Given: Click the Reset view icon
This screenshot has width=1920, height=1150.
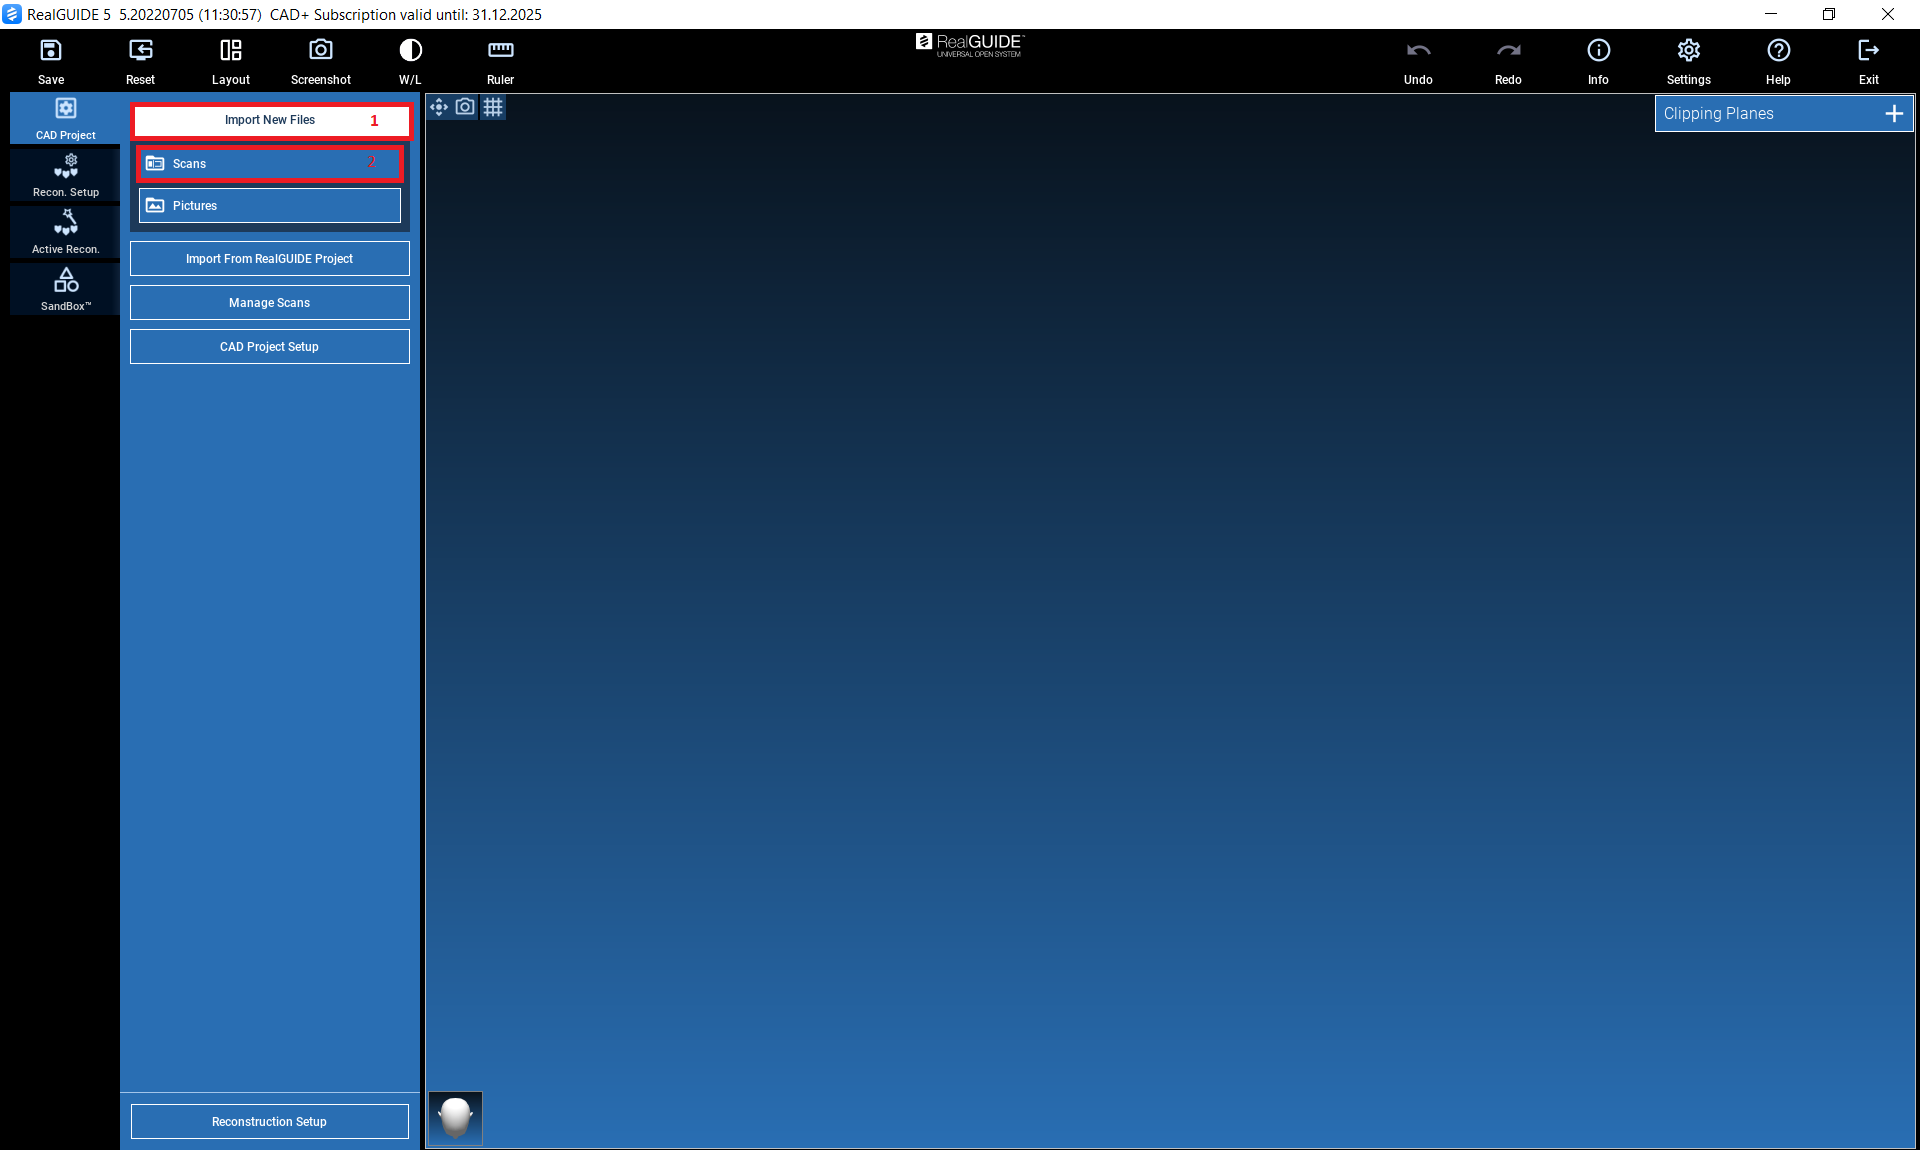Looking at the screenshot, I should click(141, 51).
